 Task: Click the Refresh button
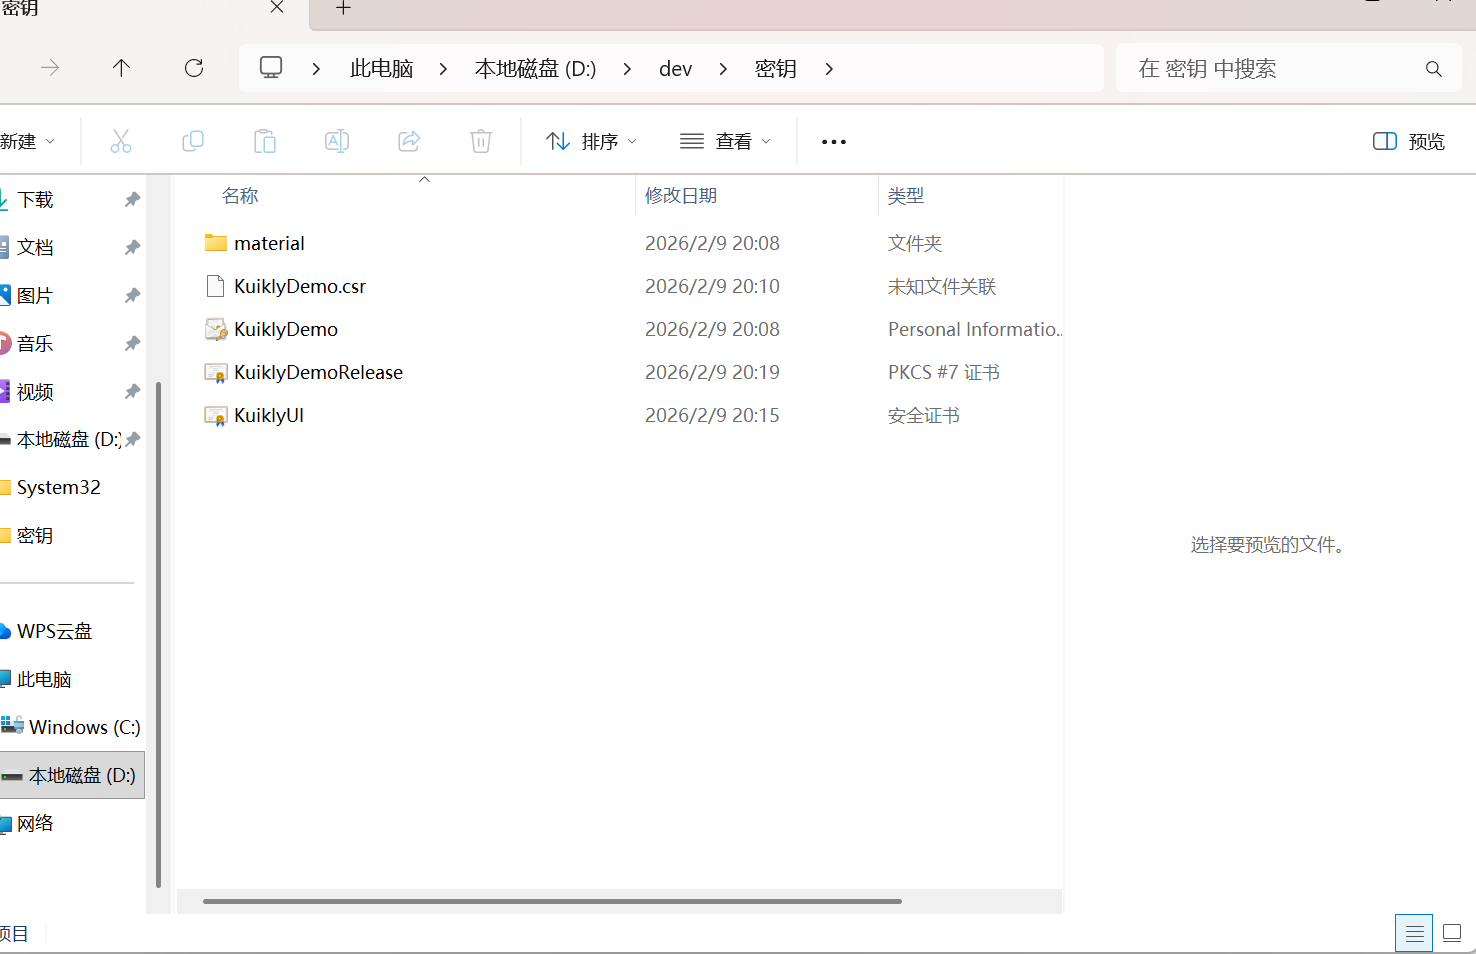point(194,68)
